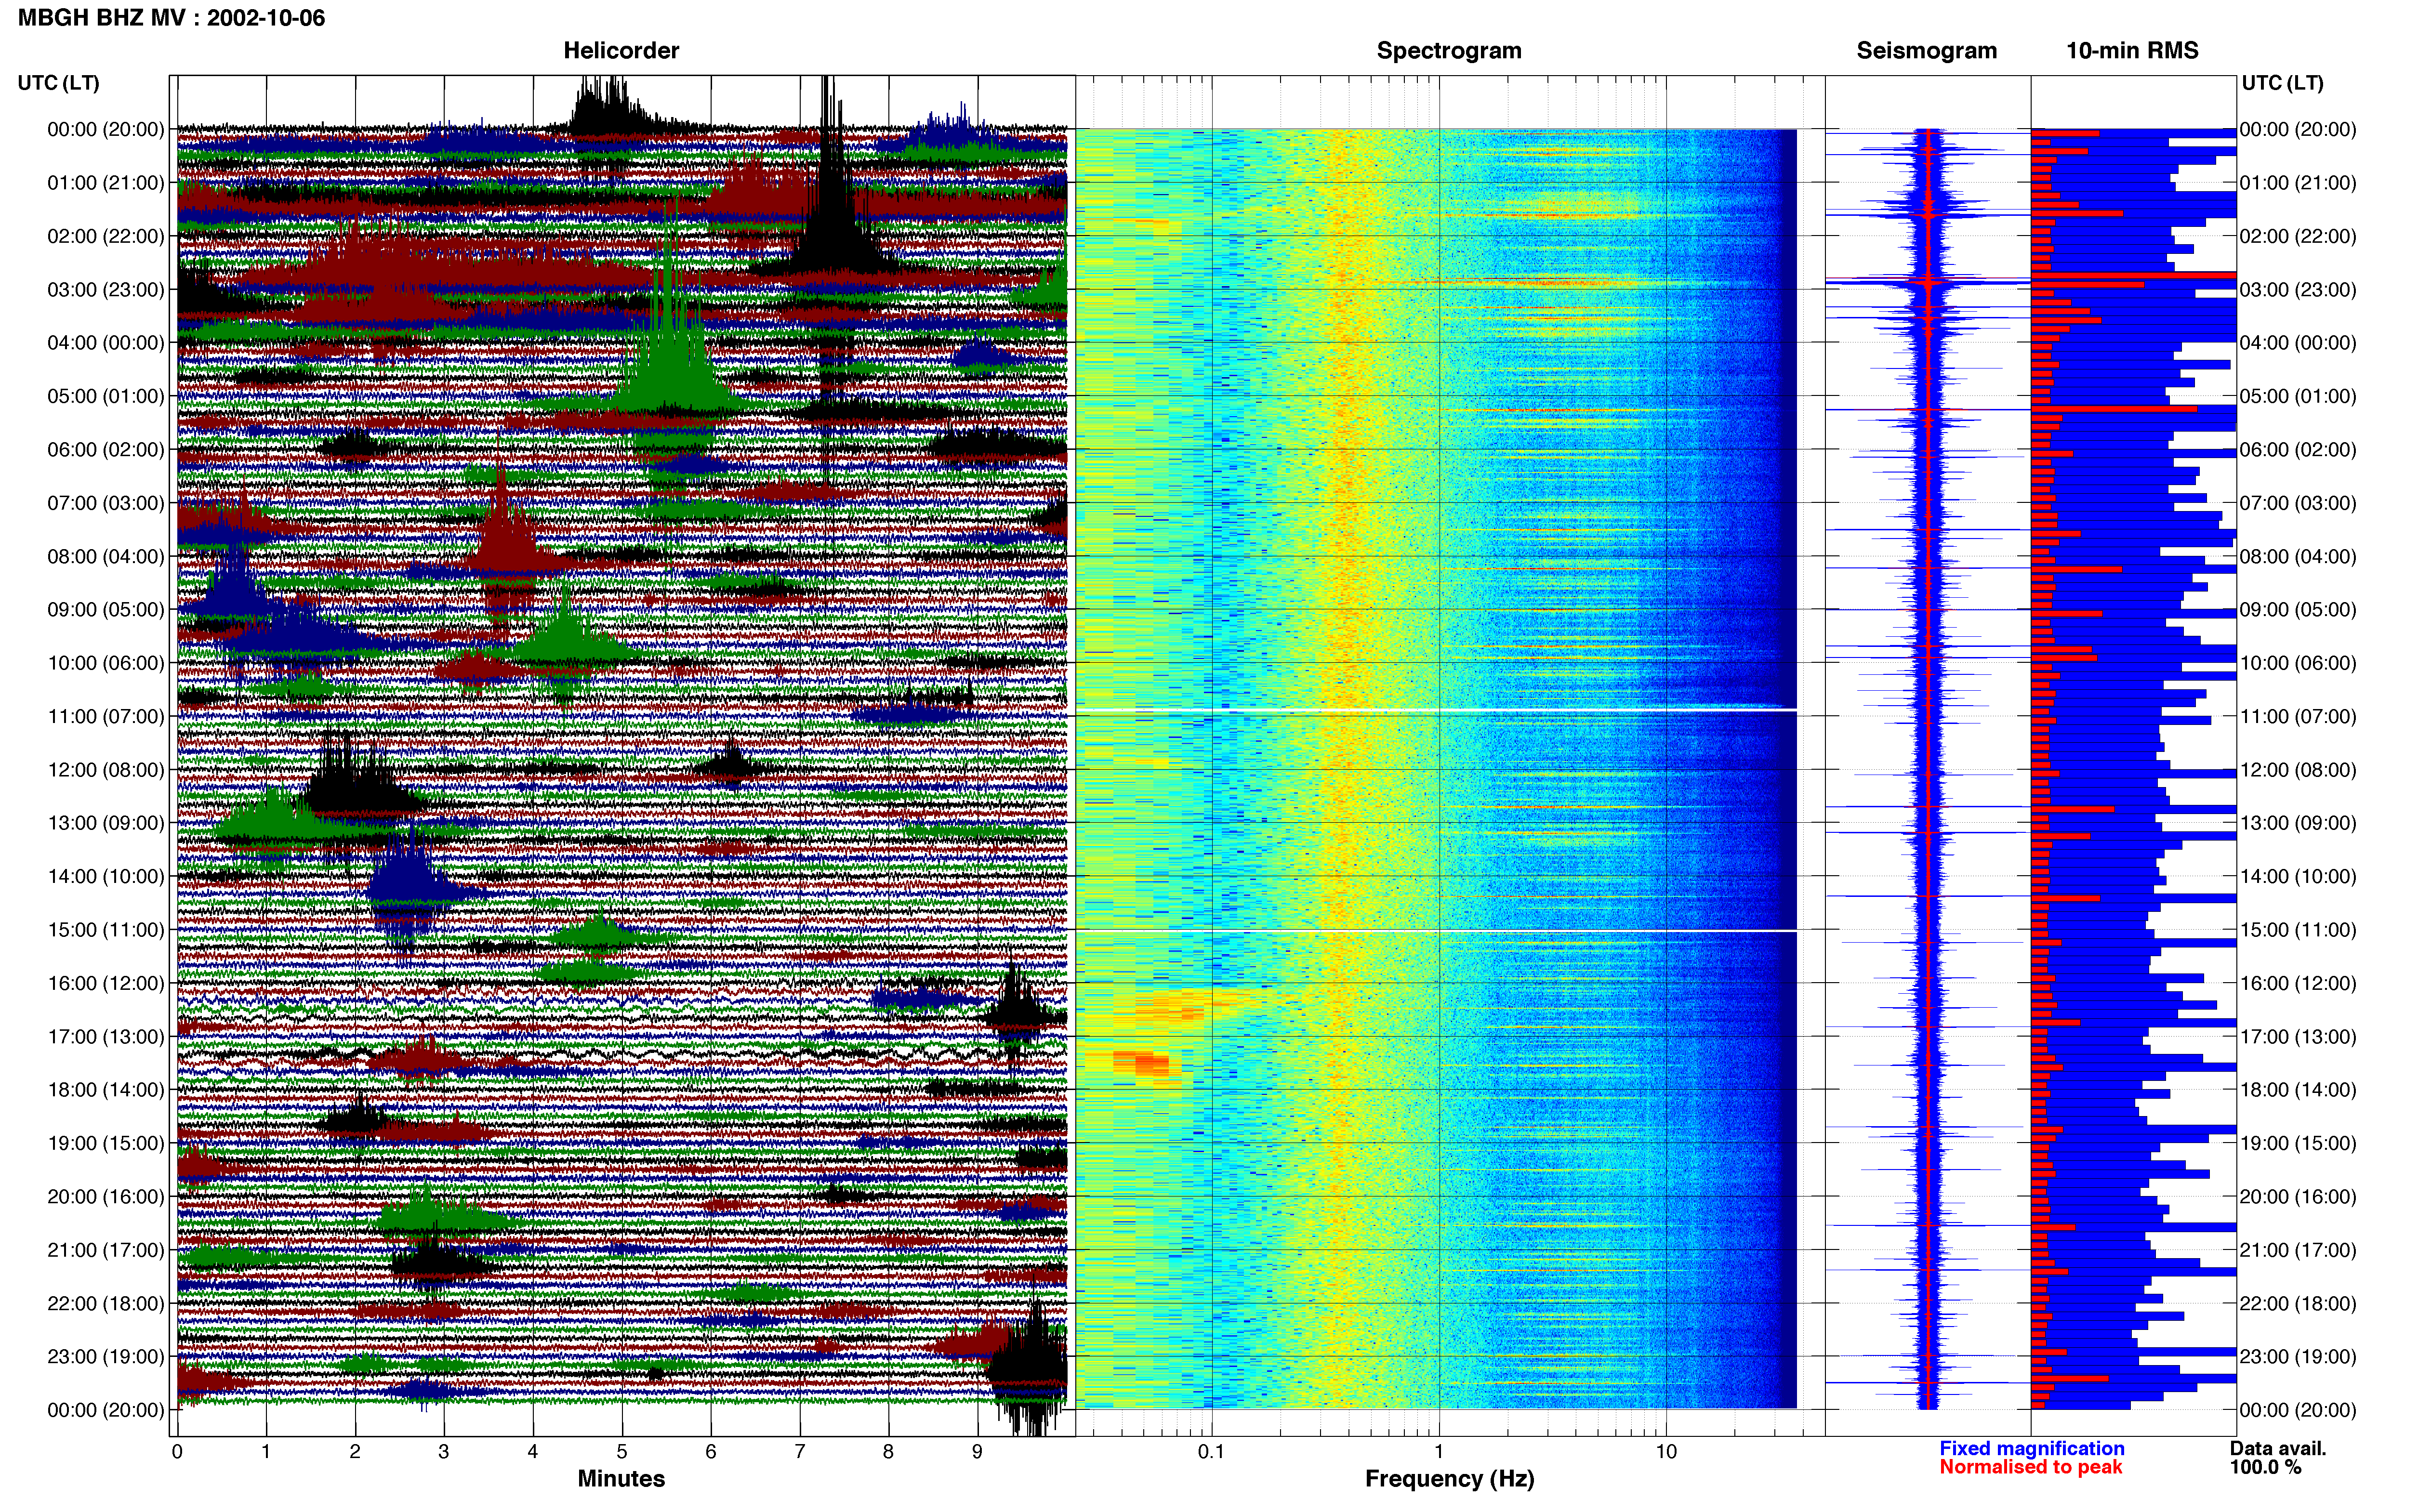Viewport: 2418px width, 1512px height.
Task: Click left time label '04:00 (00:00)'
Action: (x=106, y=343)
